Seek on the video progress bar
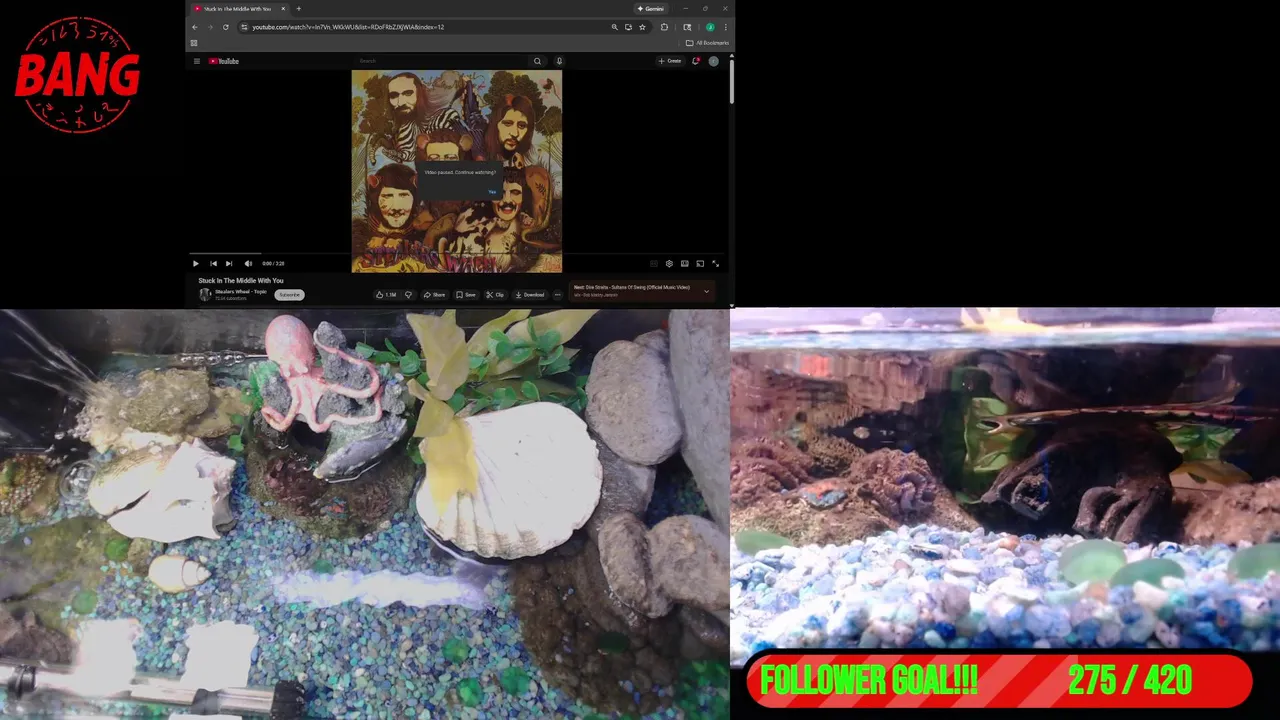Viewport: 1280px width, 720px height. click(x=455, y=255)
